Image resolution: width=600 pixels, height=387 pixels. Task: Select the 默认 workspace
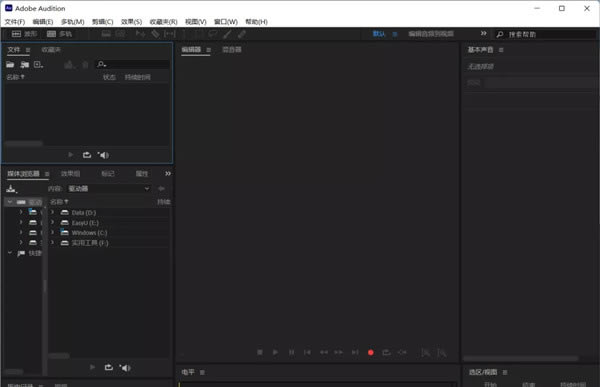click(379, 34)
